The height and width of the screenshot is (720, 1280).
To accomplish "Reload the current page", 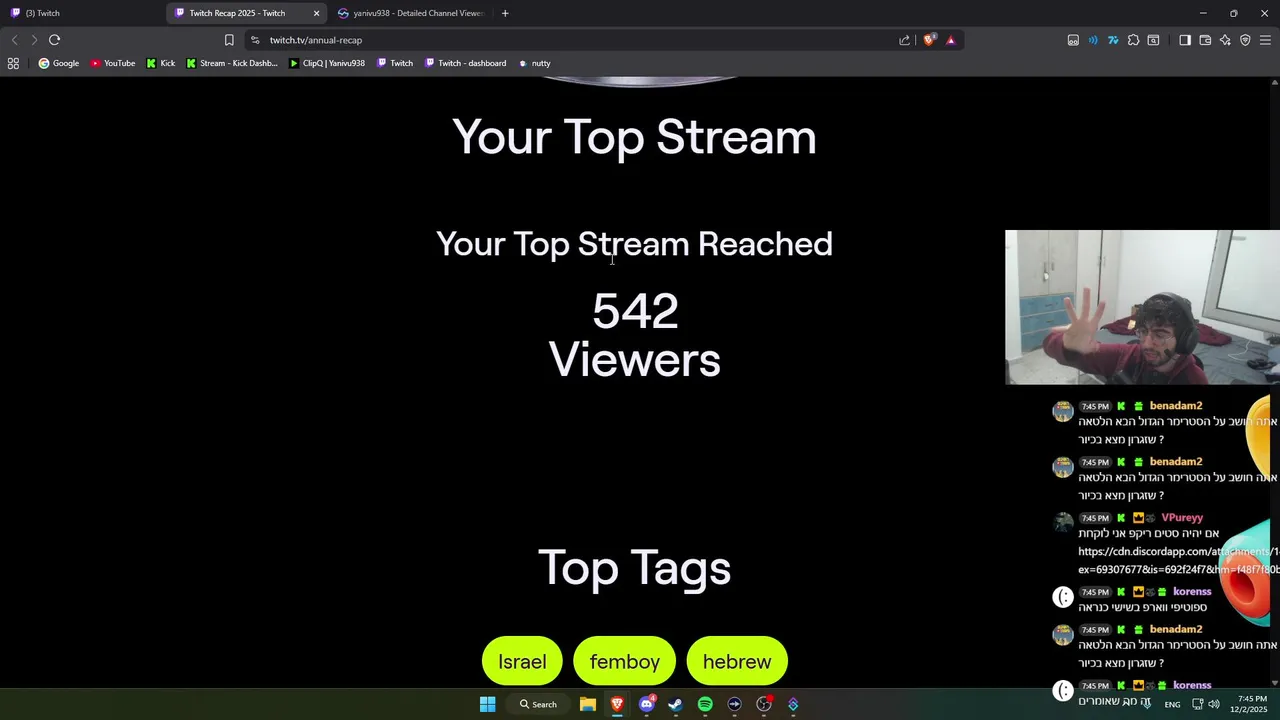I will [54, 40].
